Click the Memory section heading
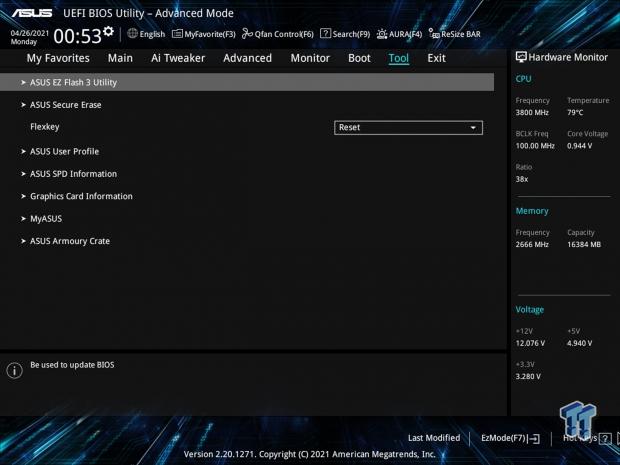 point(532,211)
